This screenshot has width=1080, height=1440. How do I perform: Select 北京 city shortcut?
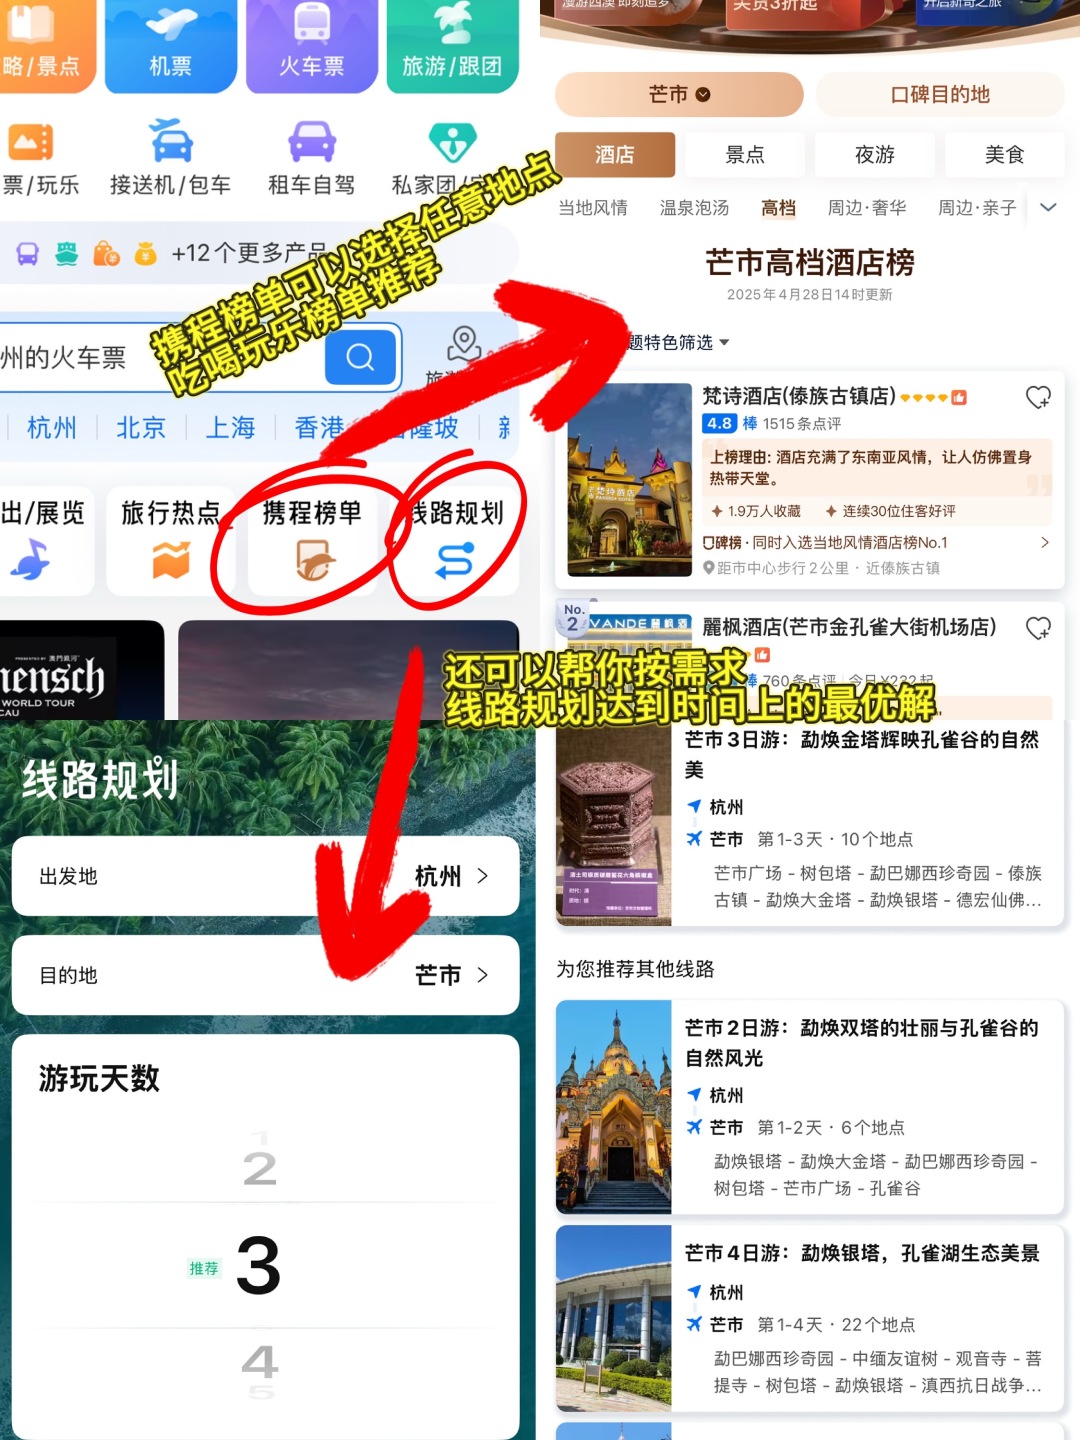(x=141, y=428)
